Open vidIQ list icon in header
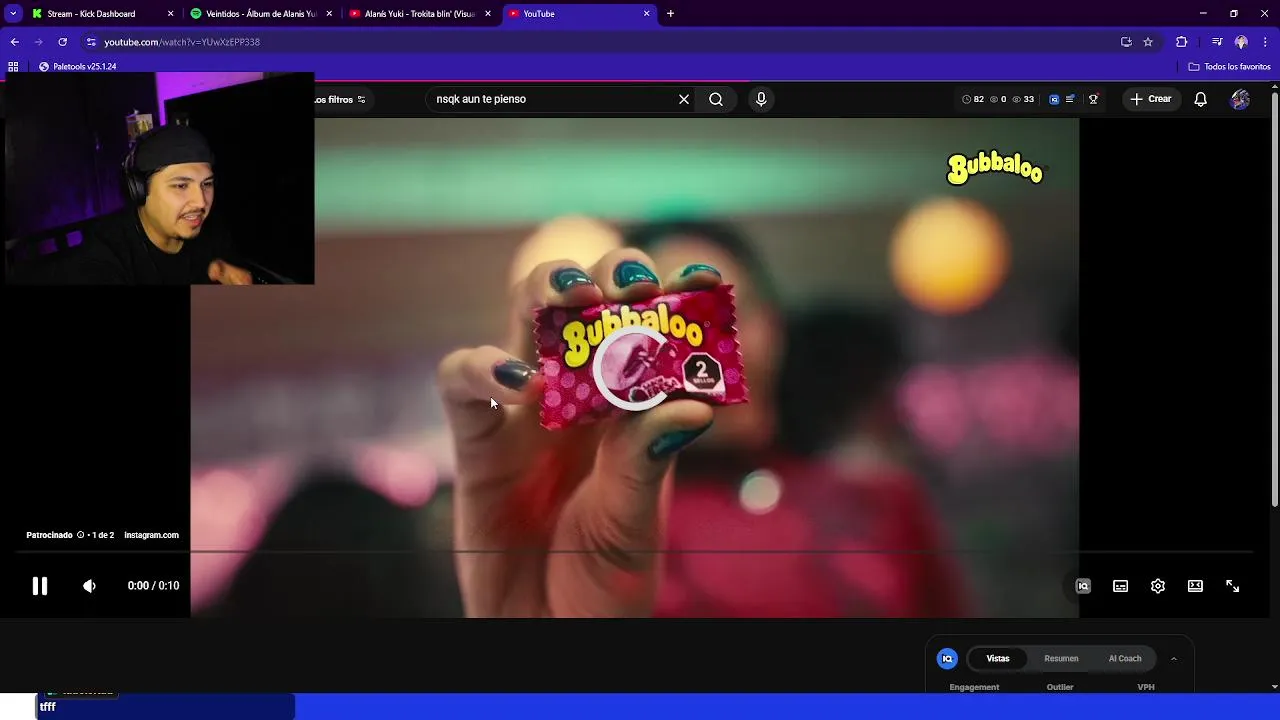 [x=1071, y=99]
